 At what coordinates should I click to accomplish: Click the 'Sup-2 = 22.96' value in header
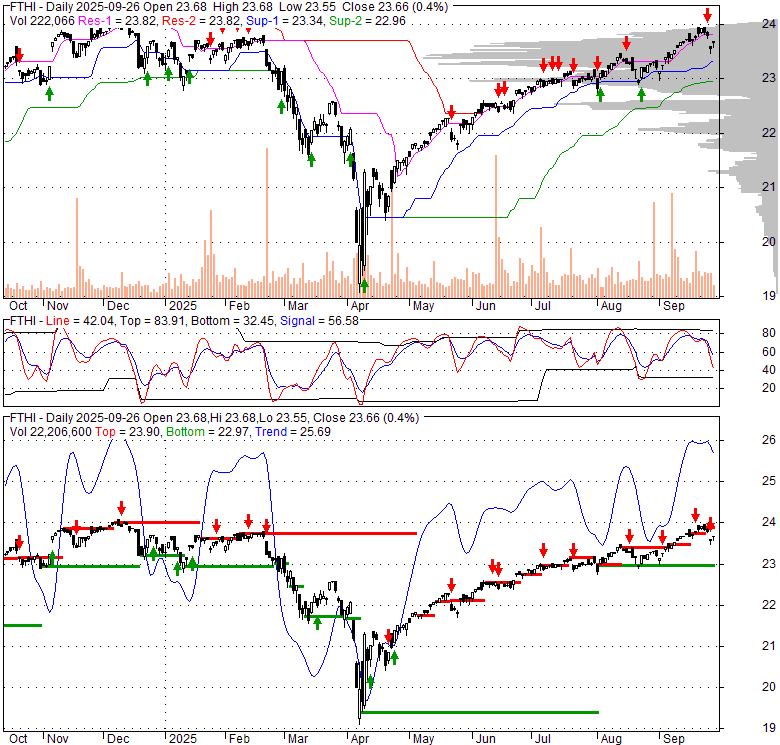click(367, 21)
